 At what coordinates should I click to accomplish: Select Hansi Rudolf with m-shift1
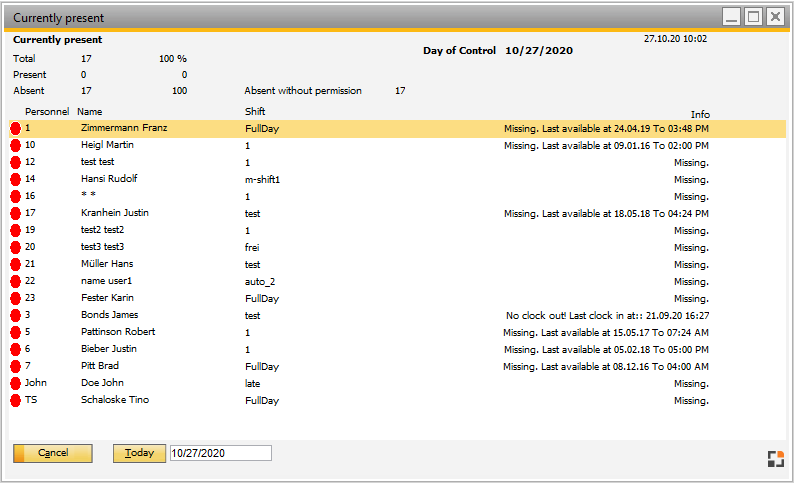pos(109,180)
